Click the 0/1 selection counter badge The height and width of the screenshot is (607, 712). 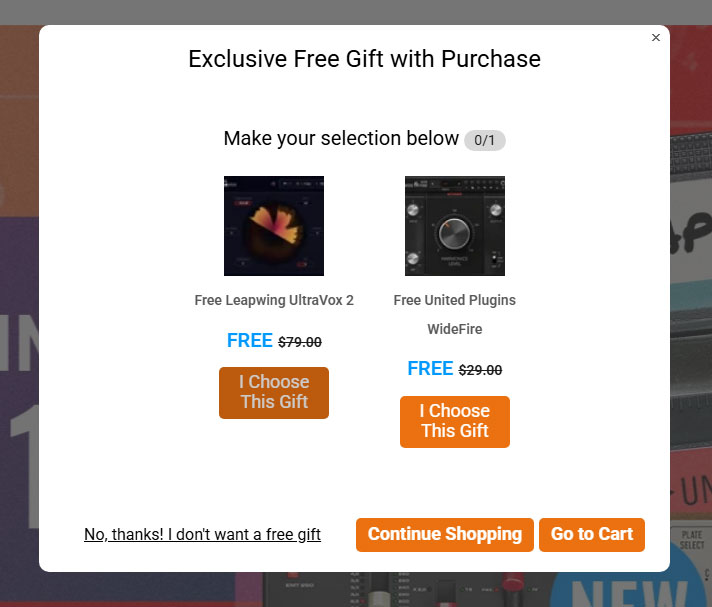tap(485, 140)
